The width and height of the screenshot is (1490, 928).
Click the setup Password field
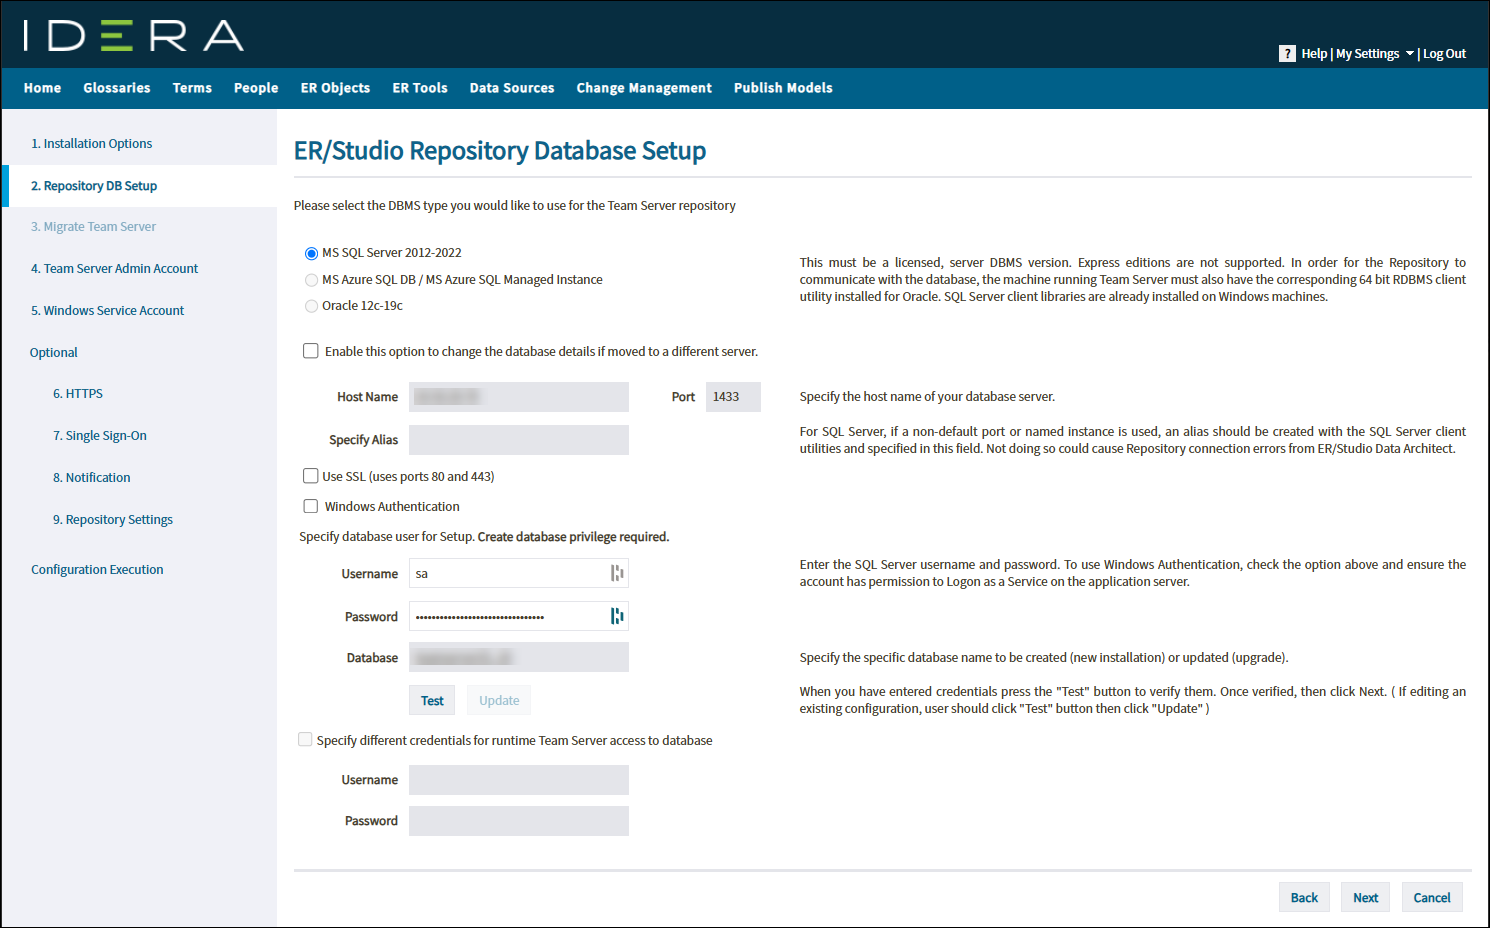519,616
